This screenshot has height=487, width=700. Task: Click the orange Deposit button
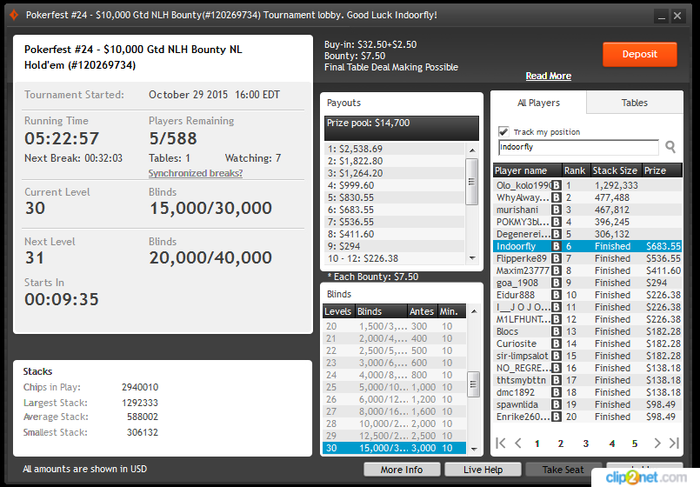click(640, 54)
